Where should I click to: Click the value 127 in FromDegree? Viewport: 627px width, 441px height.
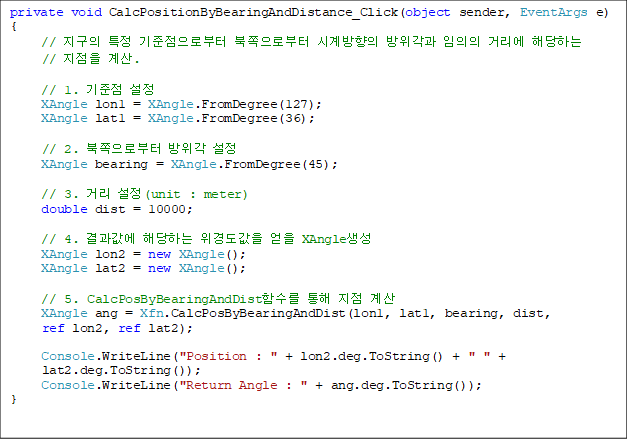click(296, 104)
